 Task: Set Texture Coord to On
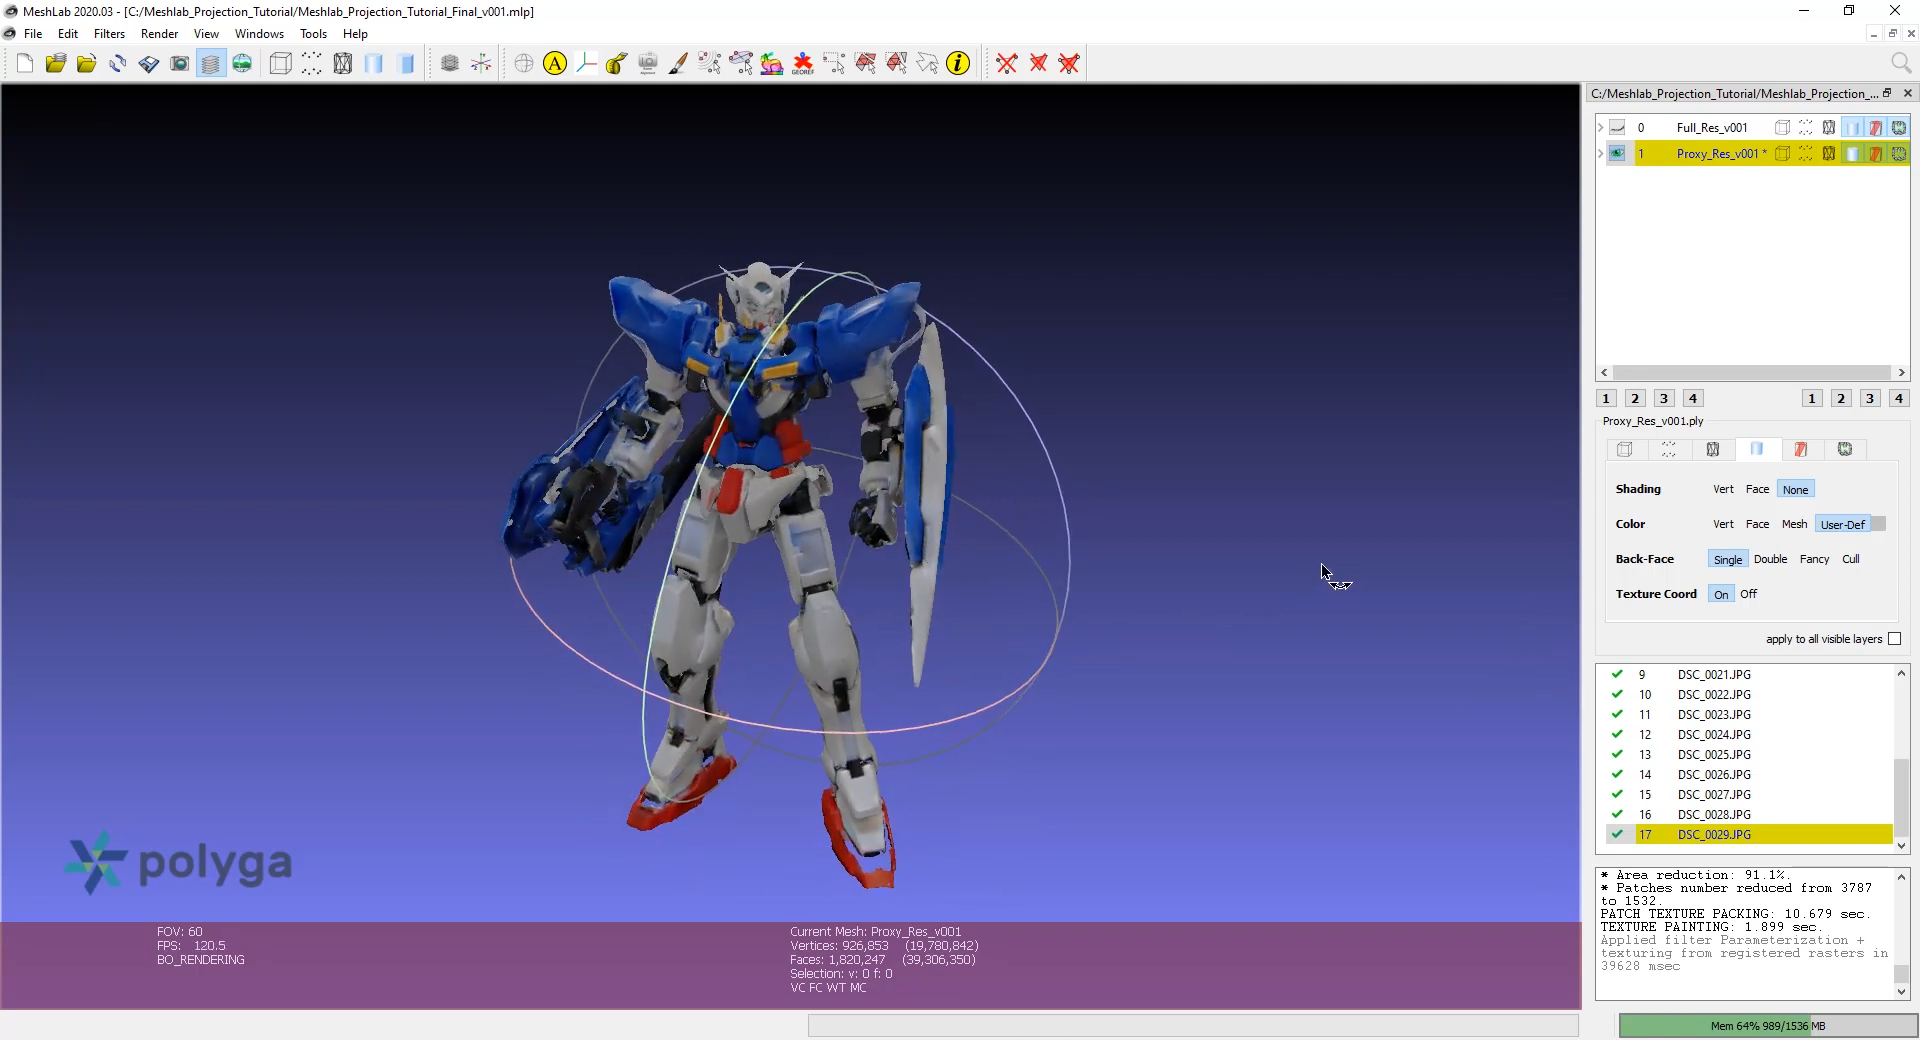point(1721,594)
